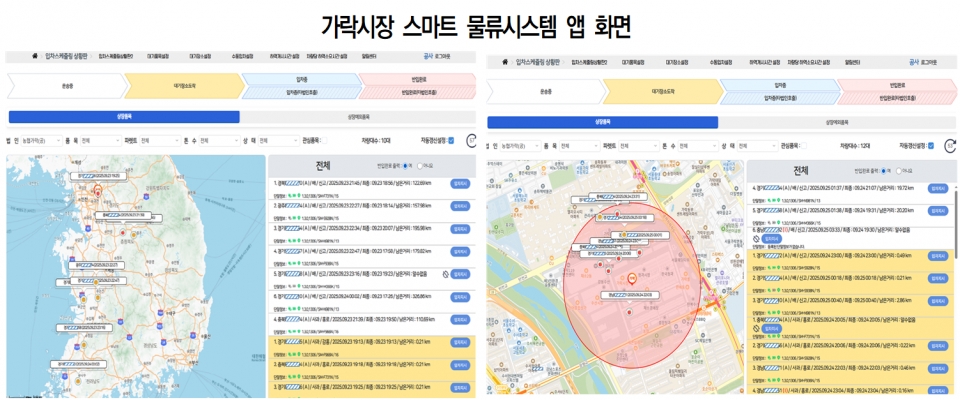Screen dimensions: 960x400
Task: Select the 아니요 radio button in the right list header
Action: [x=899, y=170]
